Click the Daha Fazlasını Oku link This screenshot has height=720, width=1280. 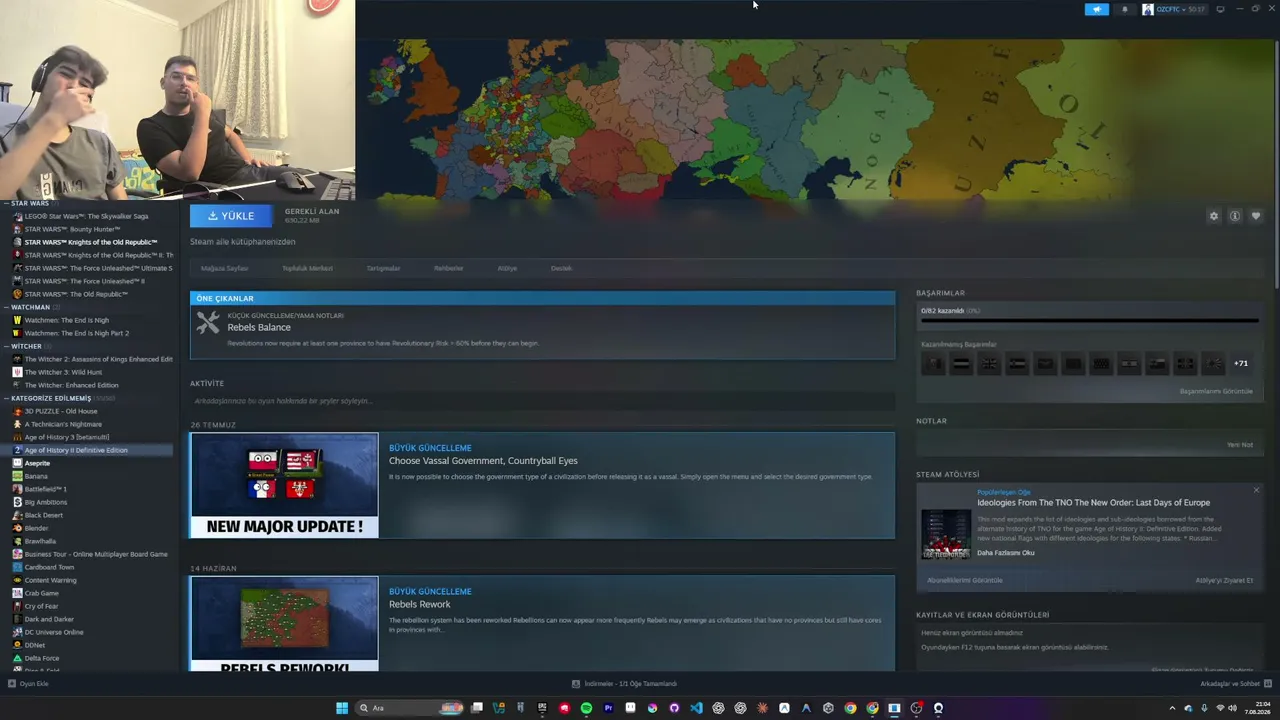click(1006, 553)
